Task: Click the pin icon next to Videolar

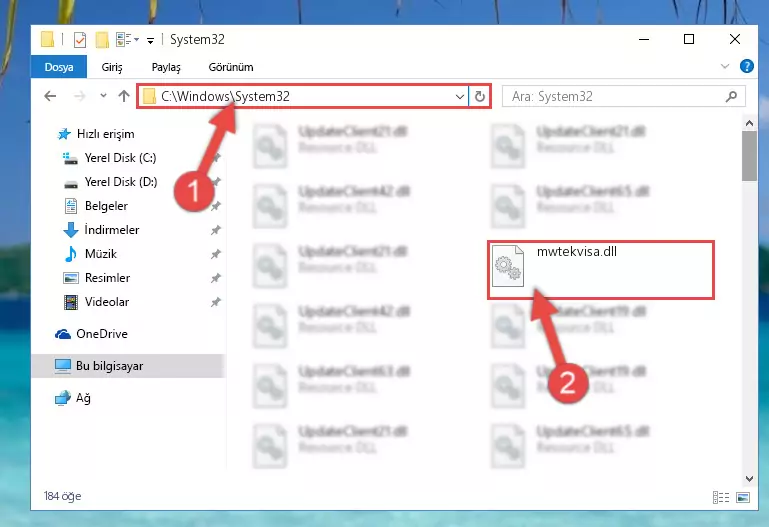Action: [x=215, y=302]
